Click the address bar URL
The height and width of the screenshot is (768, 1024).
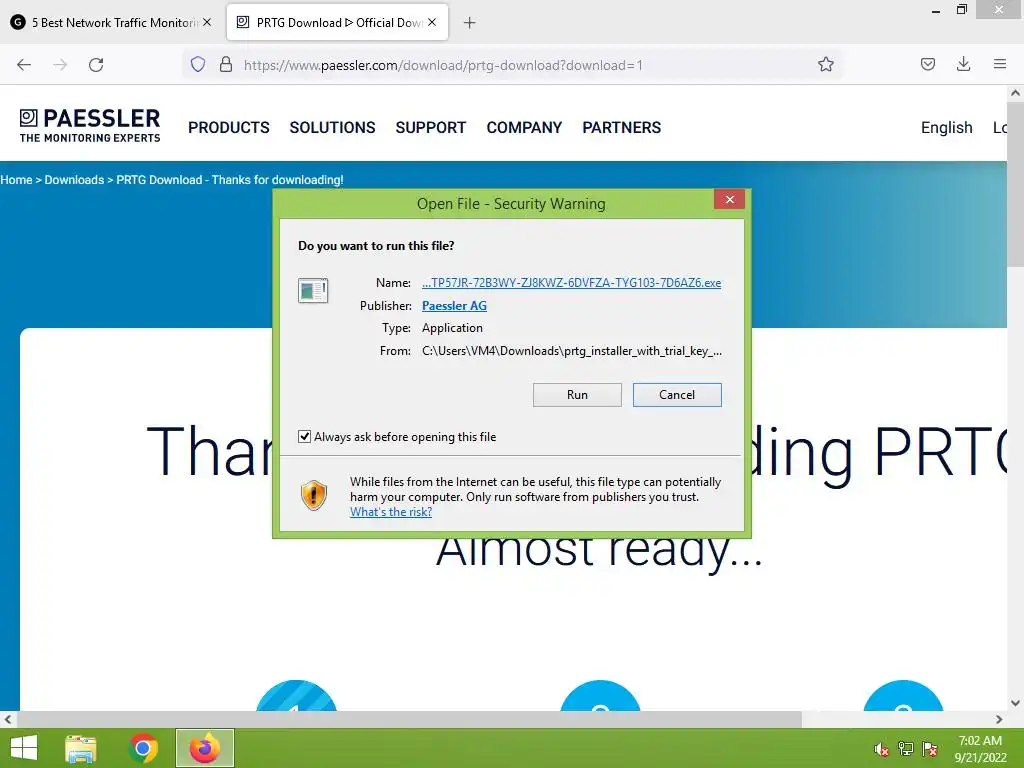(443, 65)
